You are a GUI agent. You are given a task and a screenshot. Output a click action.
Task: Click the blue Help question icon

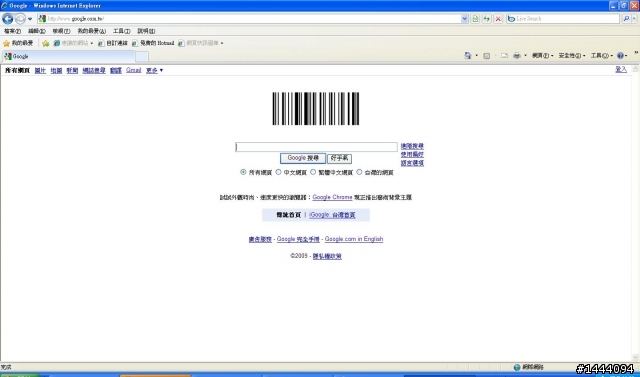[x=620, y=56]
